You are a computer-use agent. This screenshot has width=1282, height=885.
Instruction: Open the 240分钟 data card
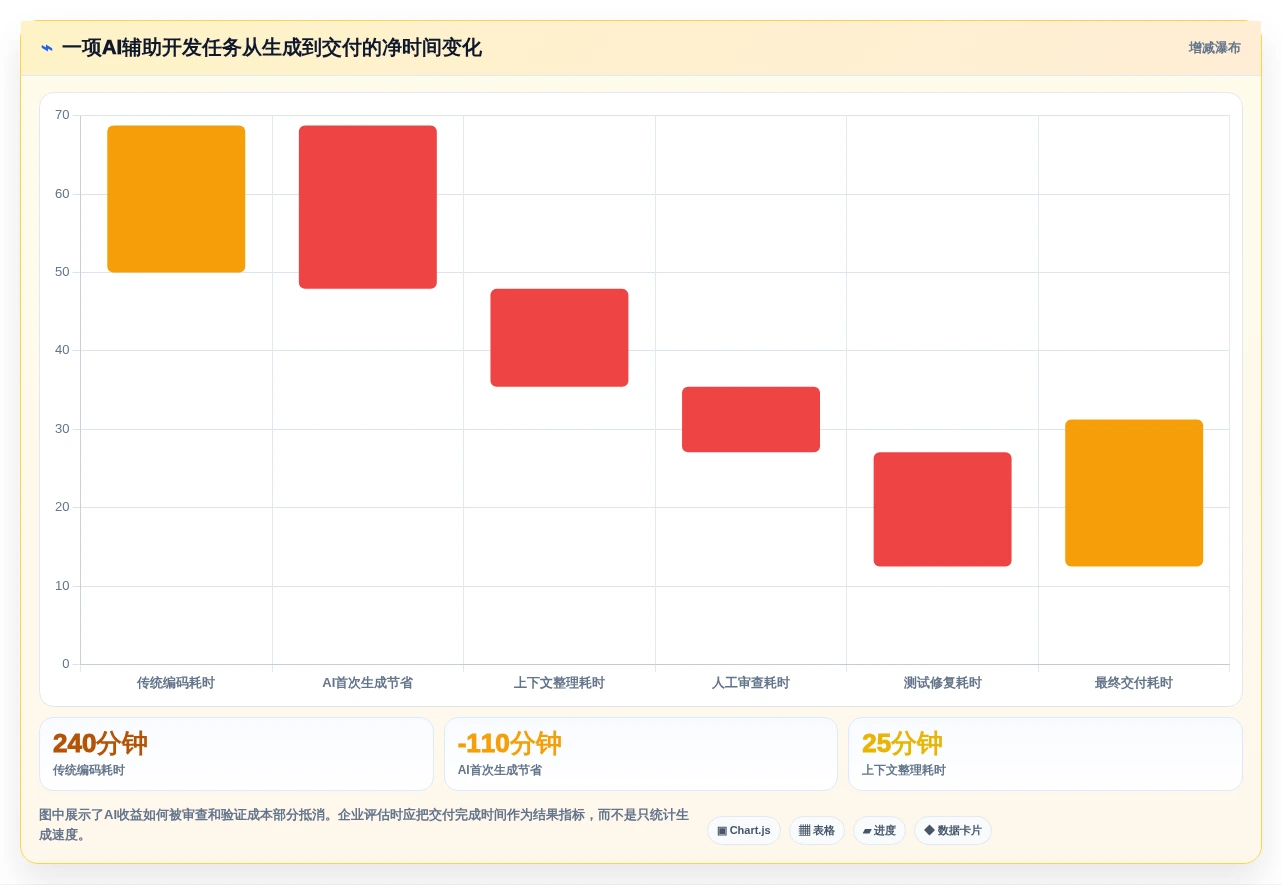[x=236, y=754]
